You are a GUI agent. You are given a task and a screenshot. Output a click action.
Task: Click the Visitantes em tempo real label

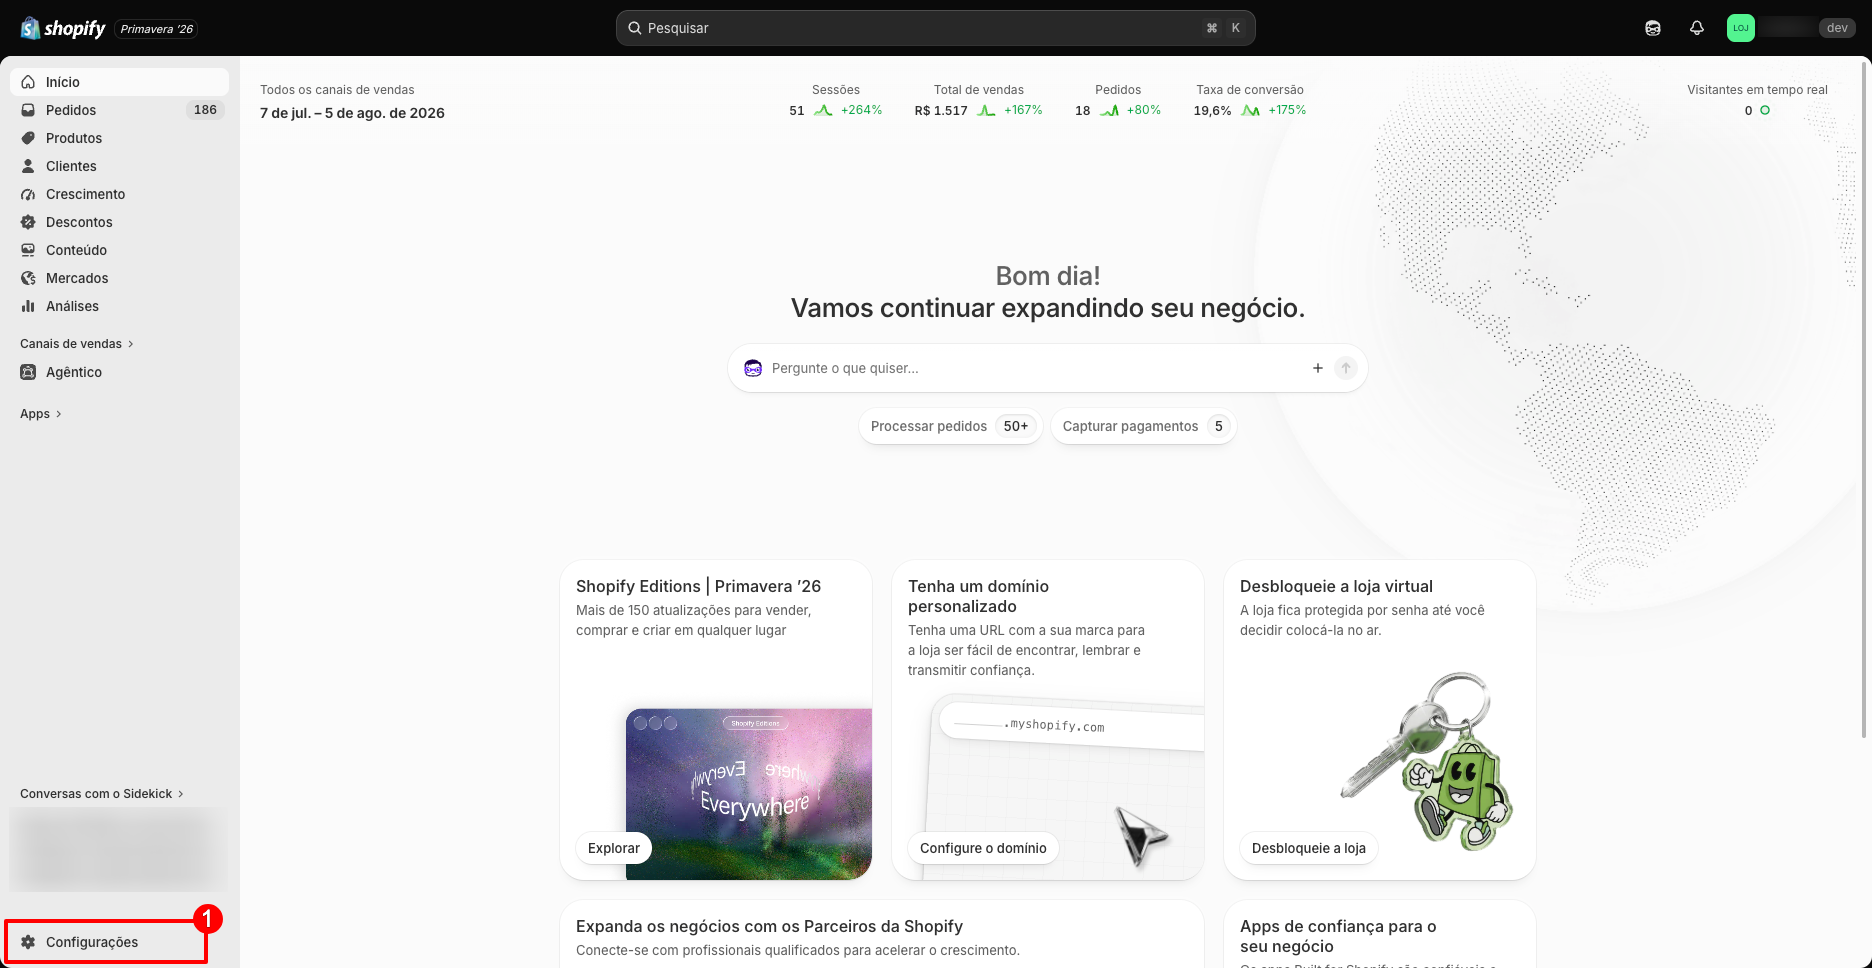point(1757,90)
